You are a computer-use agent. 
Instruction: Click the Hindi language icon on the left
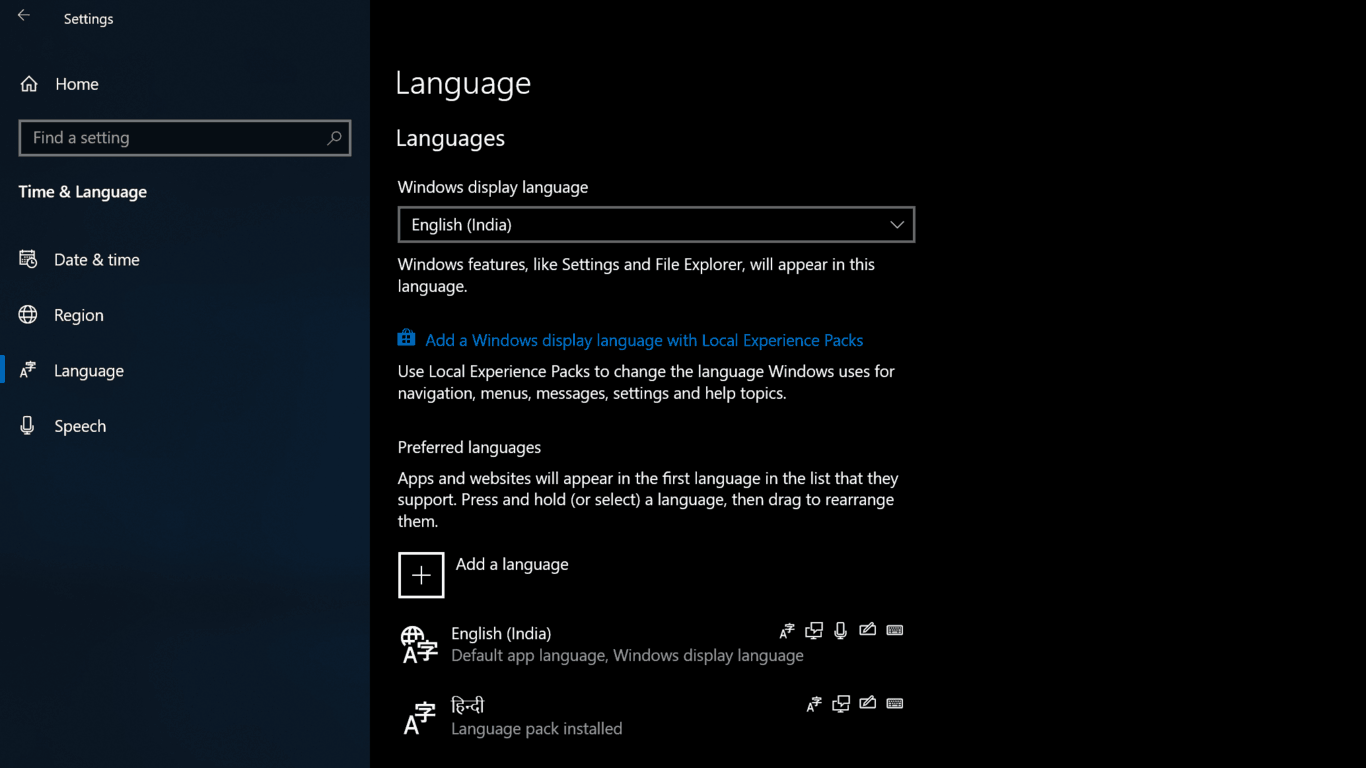click(419, 718)
